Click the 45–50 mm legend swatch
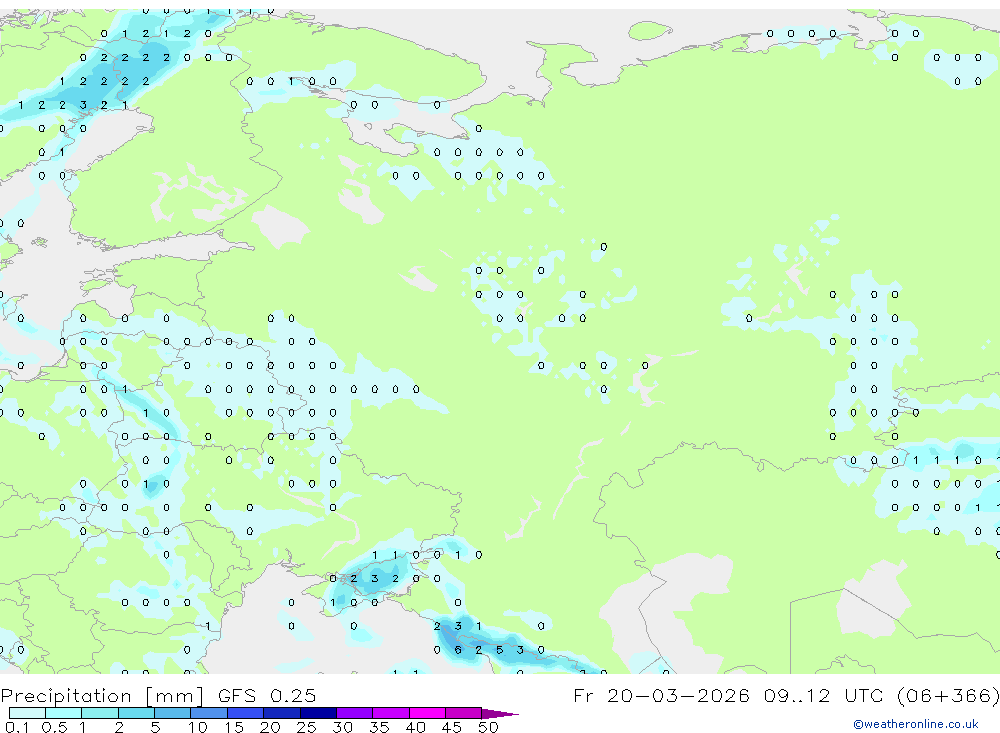1000x733 pixels. (x=464, y=713)
